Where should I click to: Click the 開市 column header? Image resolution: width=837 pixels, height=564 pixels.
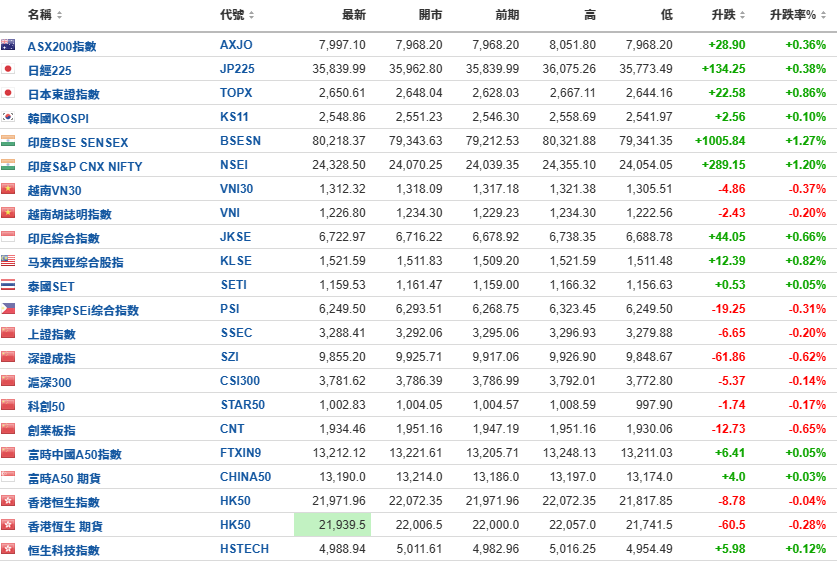[431, 15]
